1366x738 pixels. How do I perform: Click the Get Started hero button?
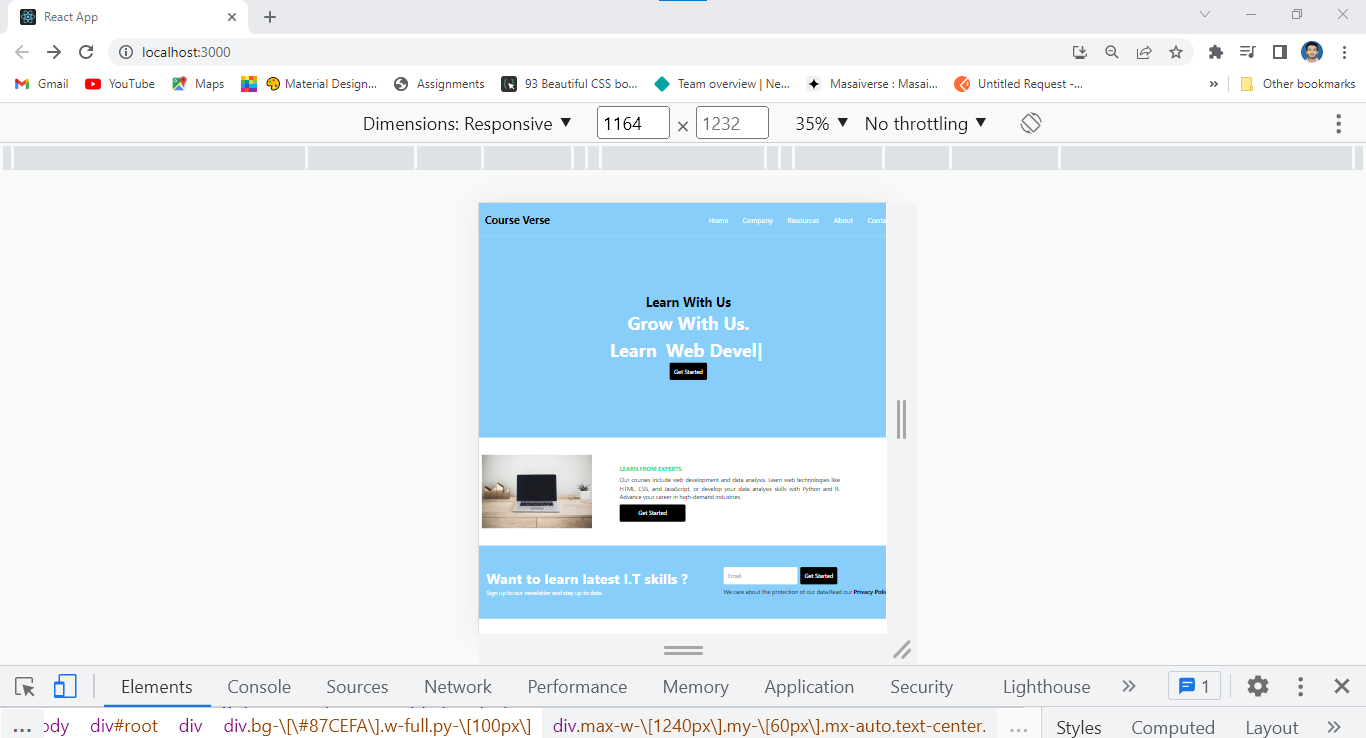(x=687, y=371)
